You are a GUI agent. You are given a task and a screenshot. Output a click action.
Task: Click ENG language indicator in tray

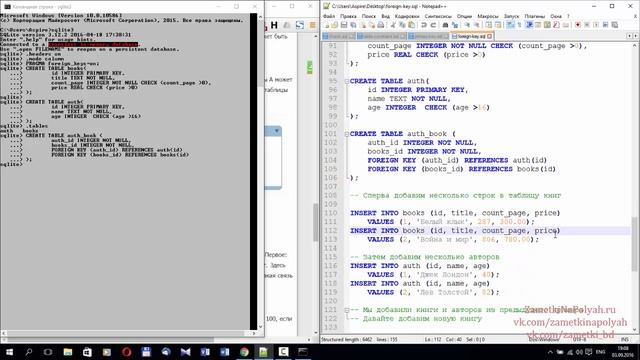(600, 352)
